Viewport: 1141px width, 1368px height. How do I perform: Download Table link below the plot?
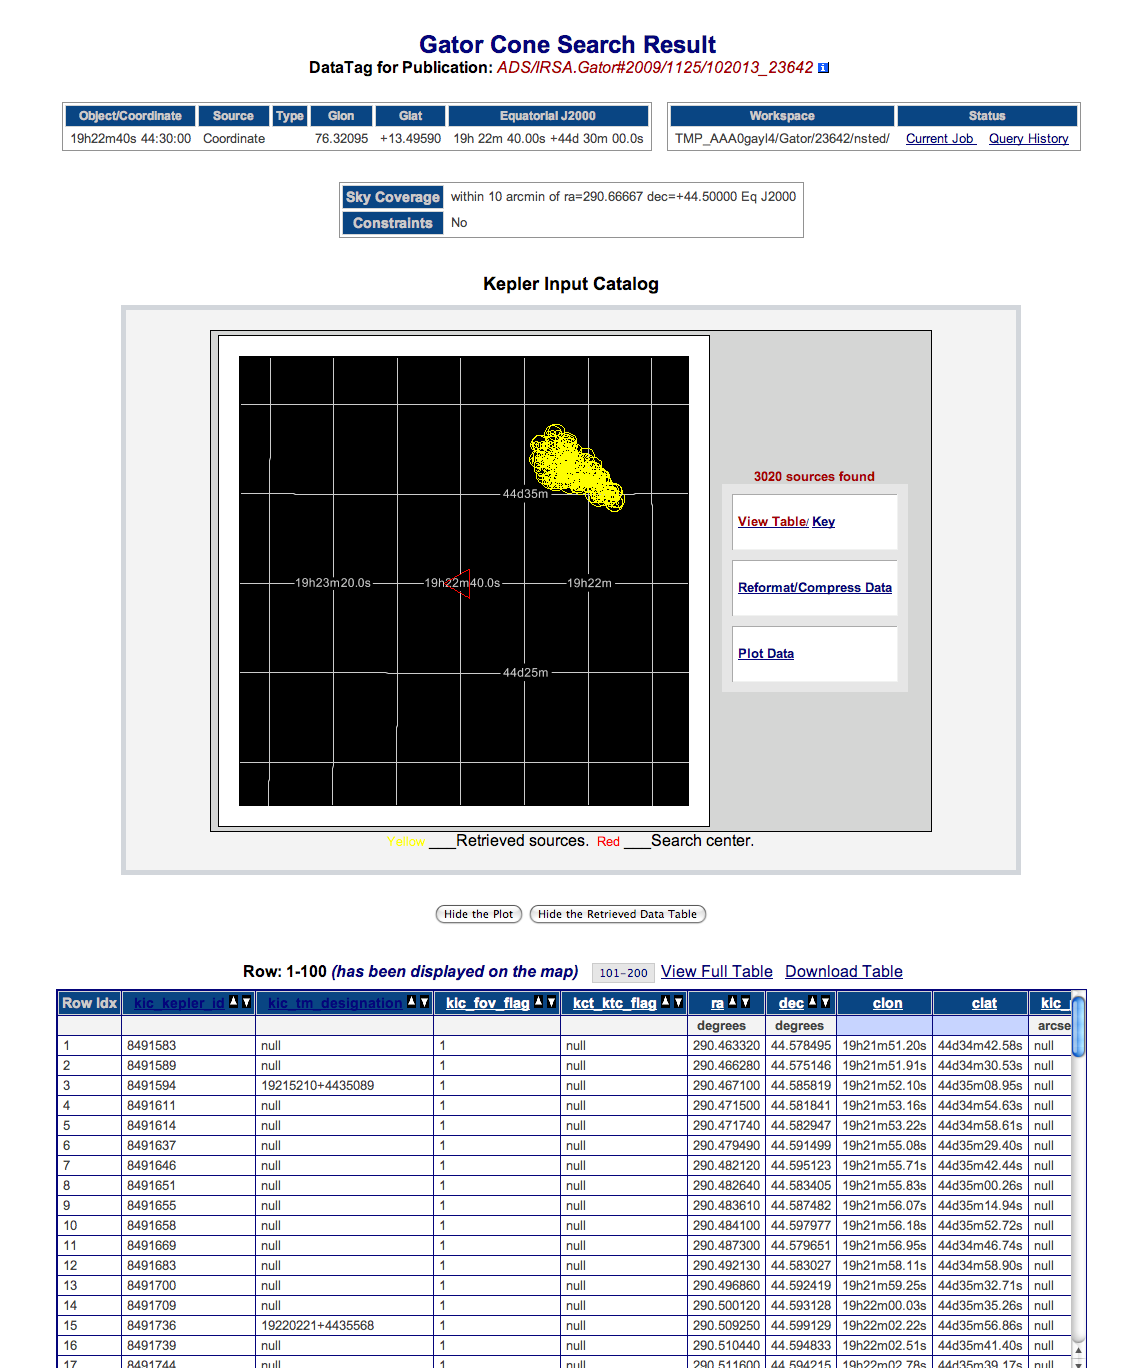tap(844, 972)
